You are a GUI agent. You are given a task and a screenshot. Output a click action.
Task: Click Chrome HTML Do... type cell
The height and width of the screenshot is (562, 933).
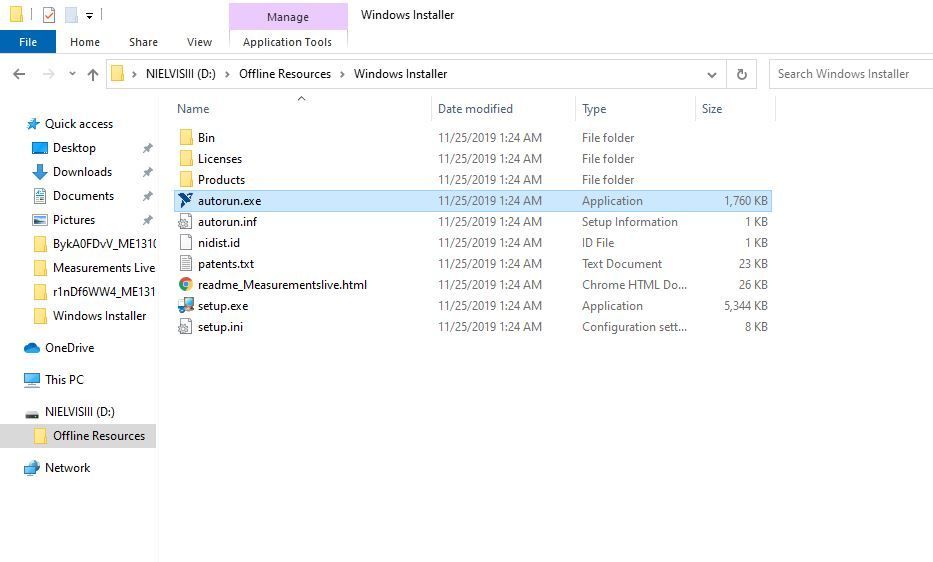(x=634, y=285)
